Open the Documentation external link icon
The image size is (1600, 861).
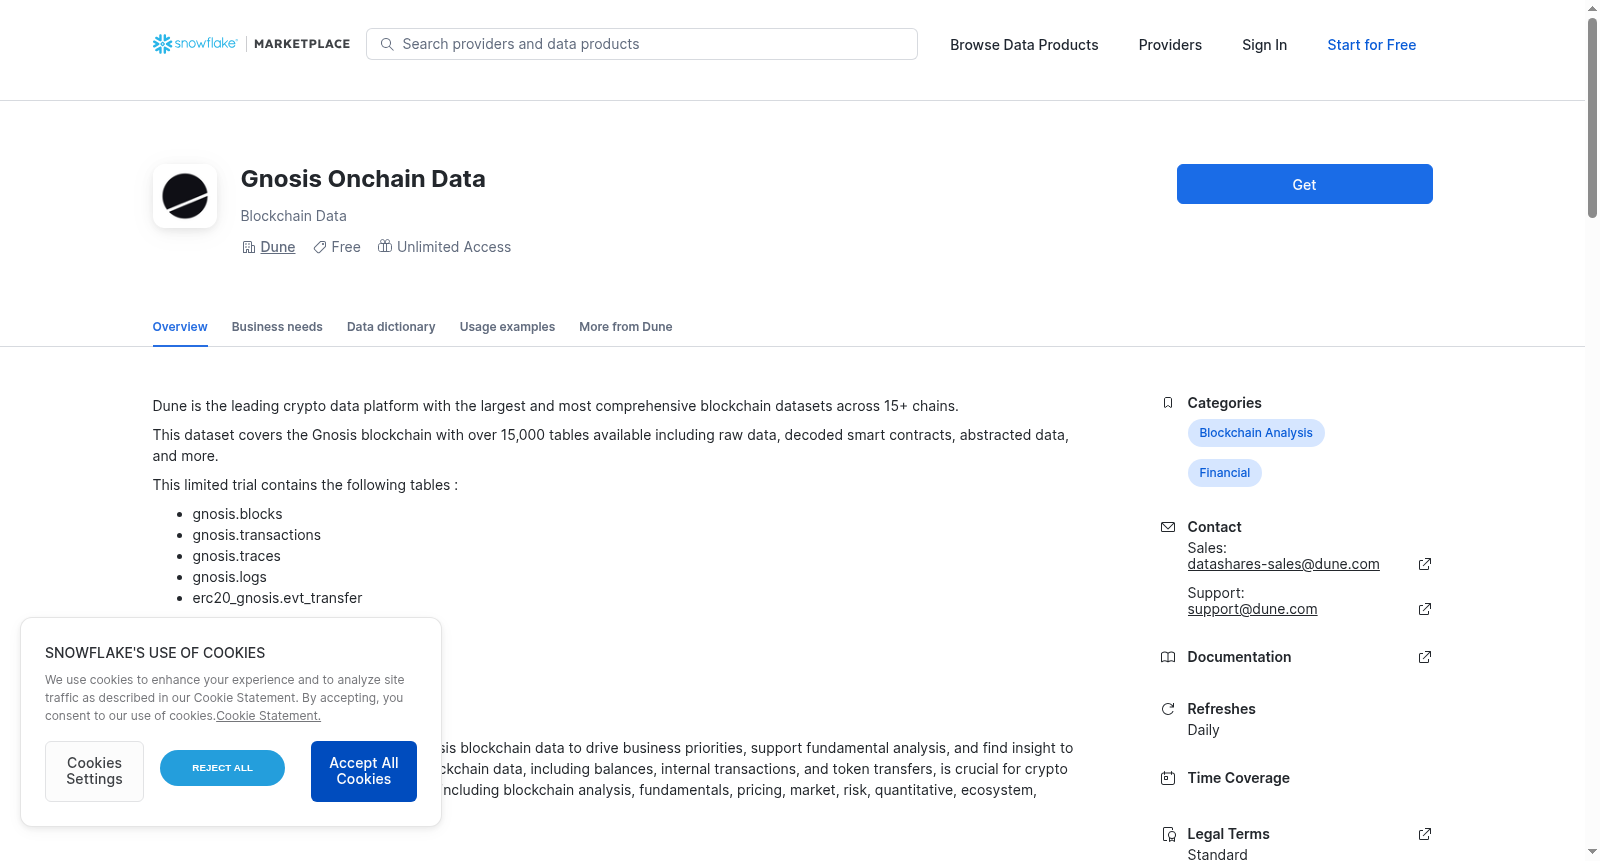1425,657
